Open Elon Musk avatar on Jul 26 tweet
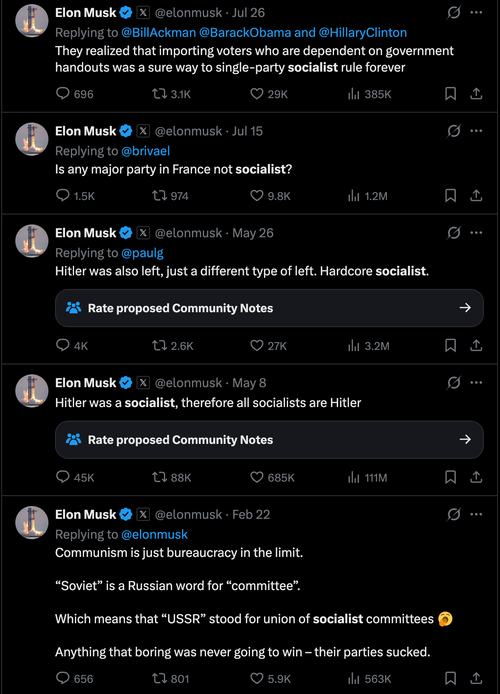 point(31,21)
